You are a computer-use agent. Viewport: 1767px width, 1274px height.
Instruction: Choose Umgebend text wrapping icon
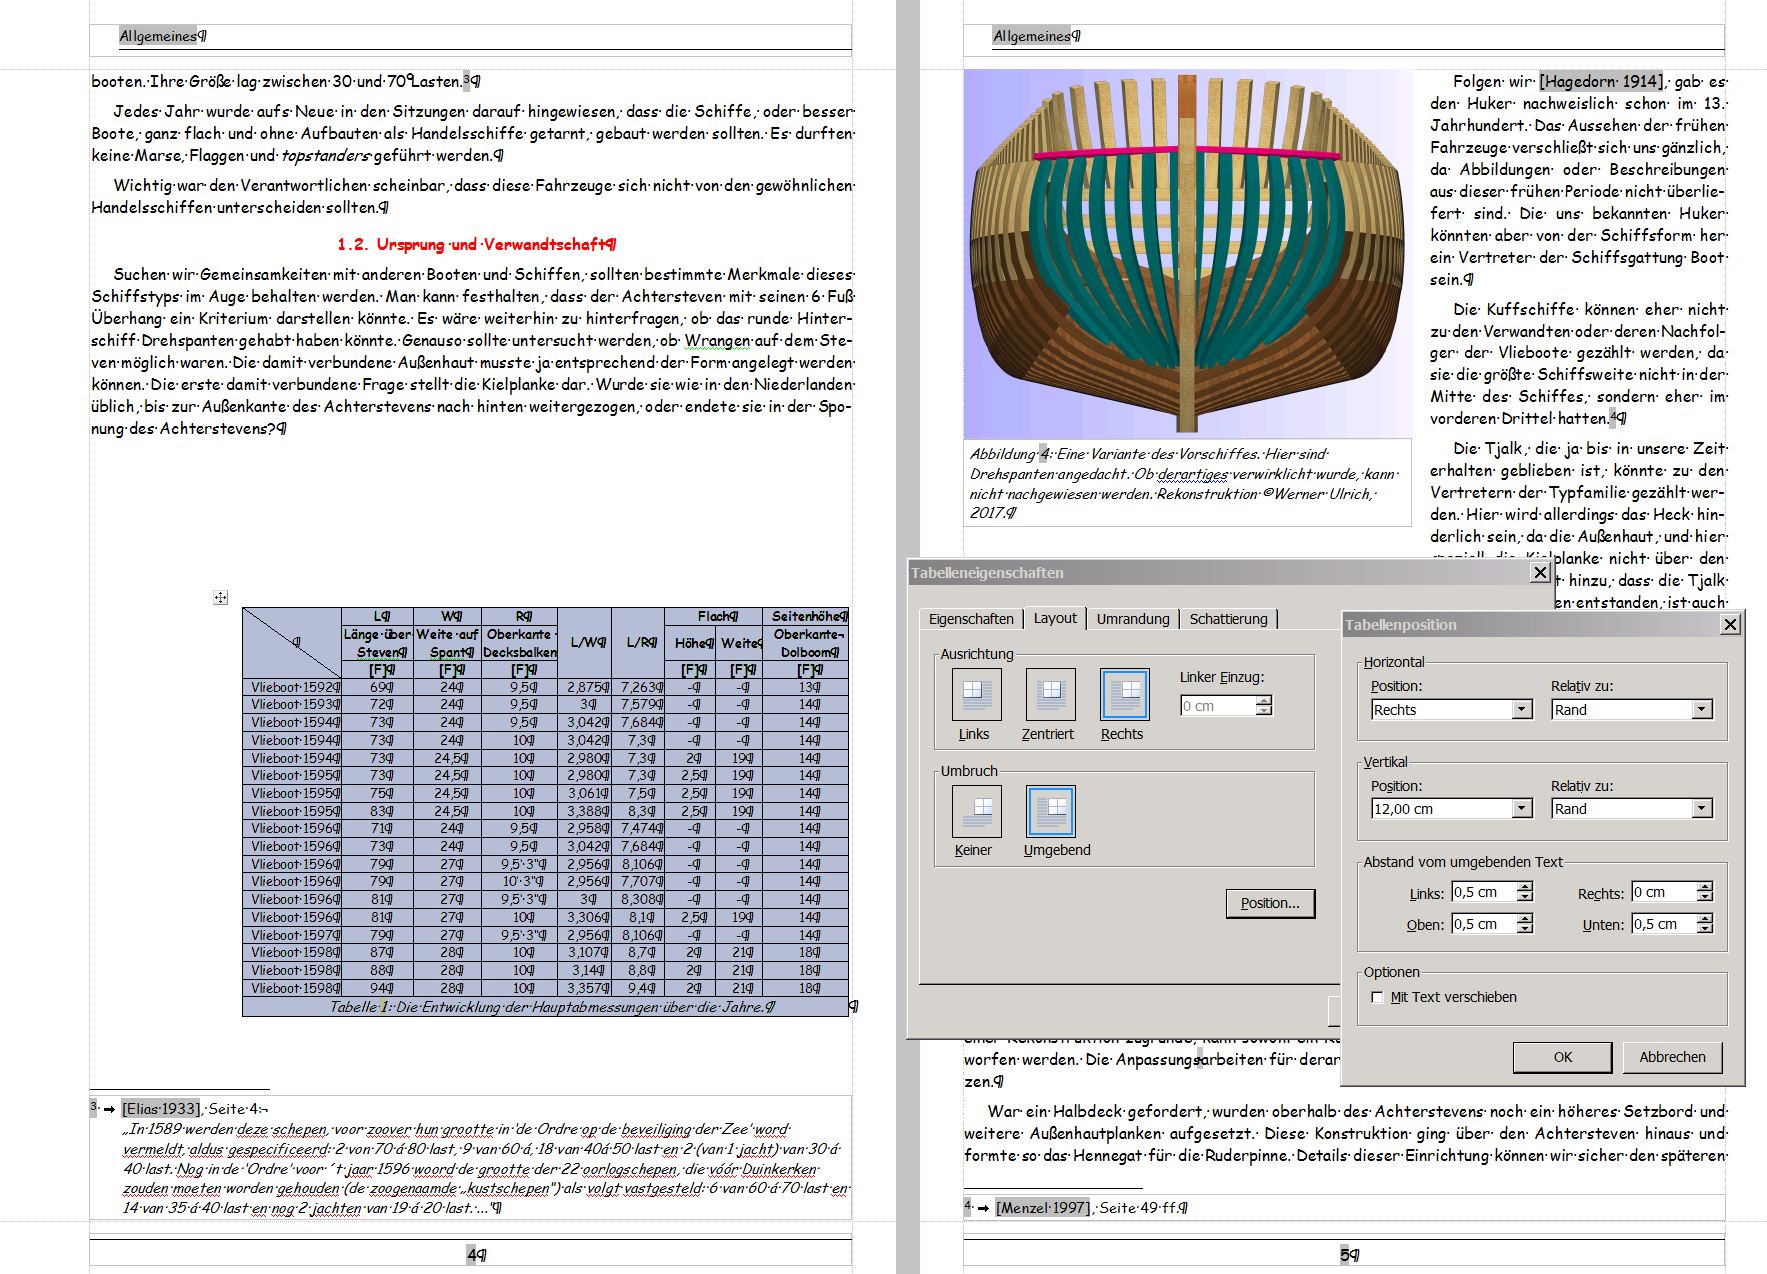coord(1050,811)
